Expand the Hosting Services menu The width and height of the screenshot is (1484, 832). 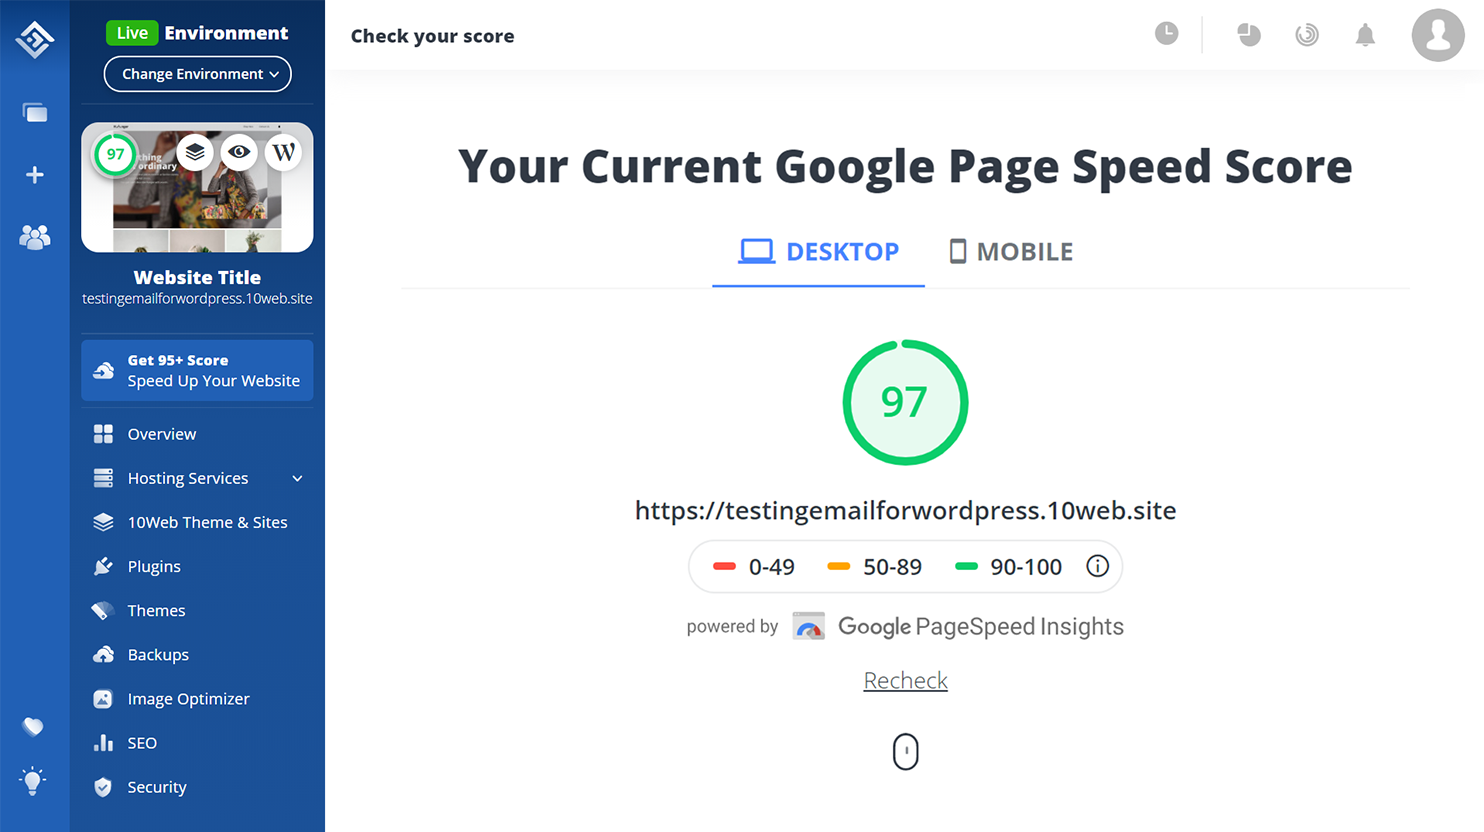[x=197, y=478]
